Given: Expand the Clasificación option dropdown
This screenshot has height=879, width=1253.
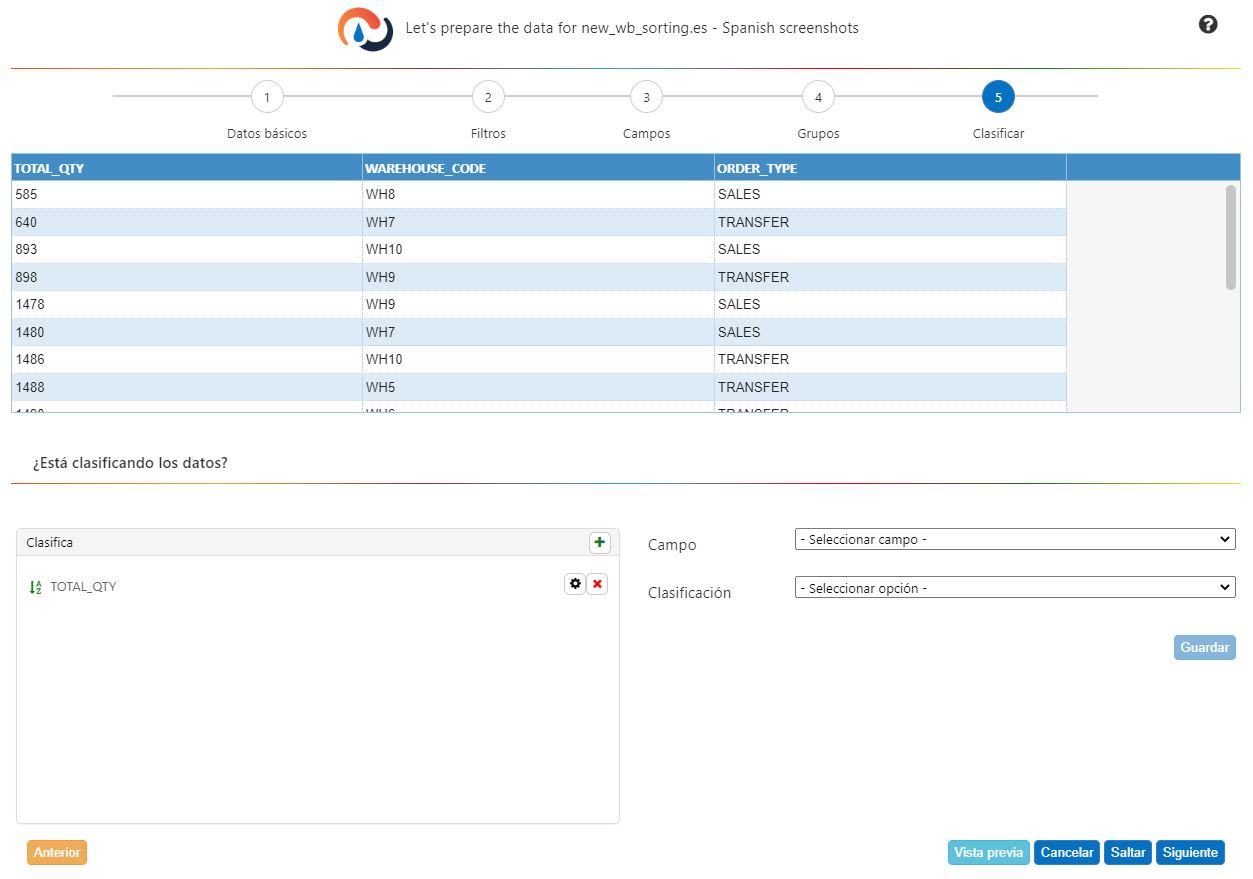Looking at the screenshot, I should pyautogui.click(x=1015, y=588).
